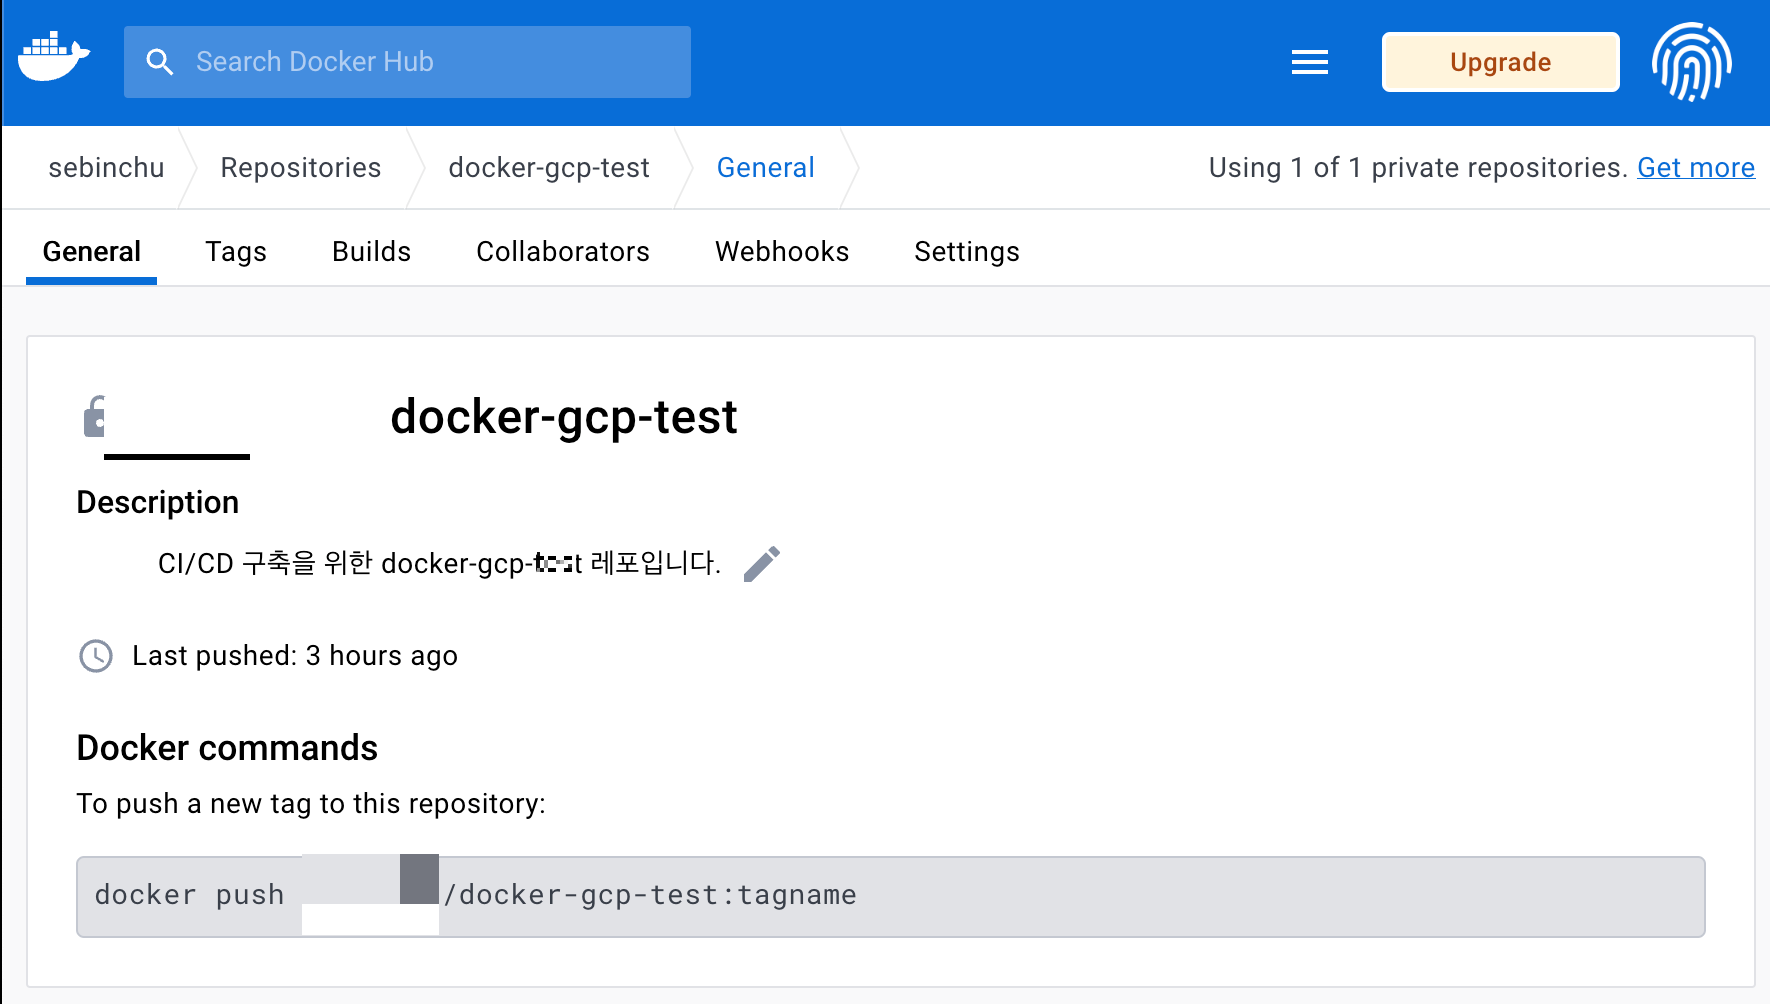Focus the Search Docker Hub field

click(407, 62)
